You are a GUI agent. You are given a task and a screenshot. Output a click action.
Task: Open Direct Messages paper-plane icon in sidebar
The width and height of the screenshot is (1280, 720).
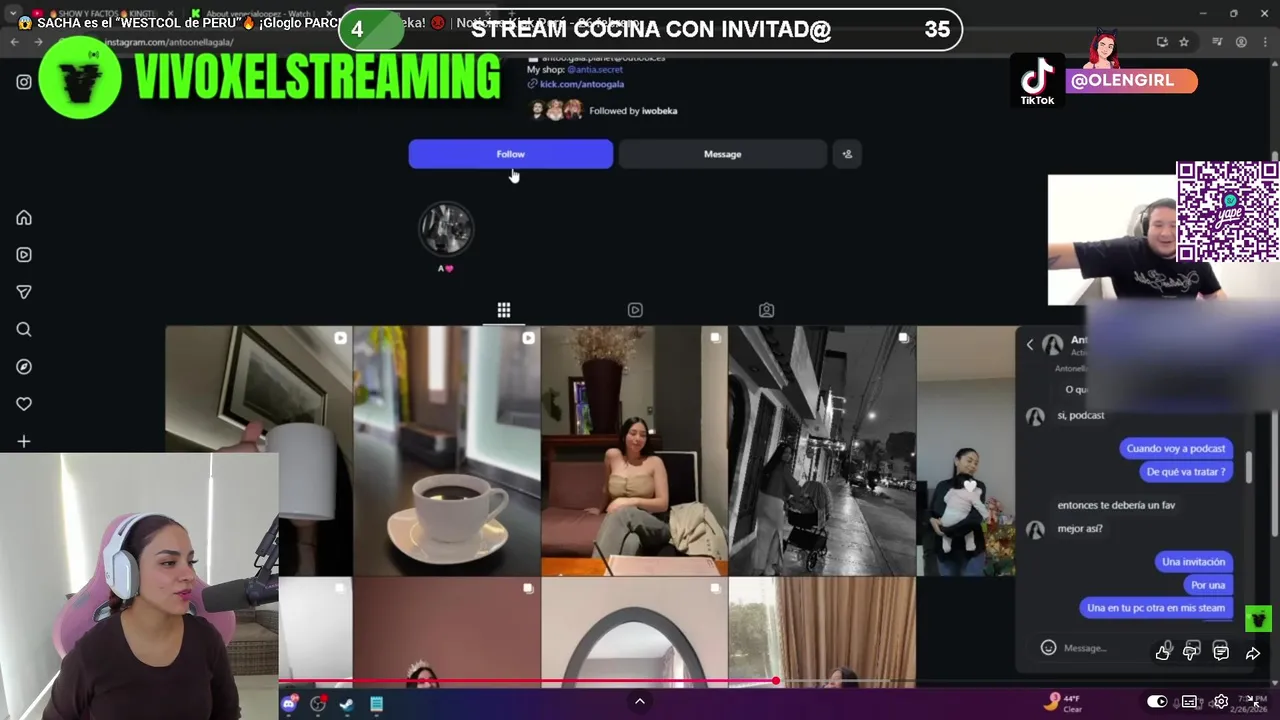(x=24, y=292)
